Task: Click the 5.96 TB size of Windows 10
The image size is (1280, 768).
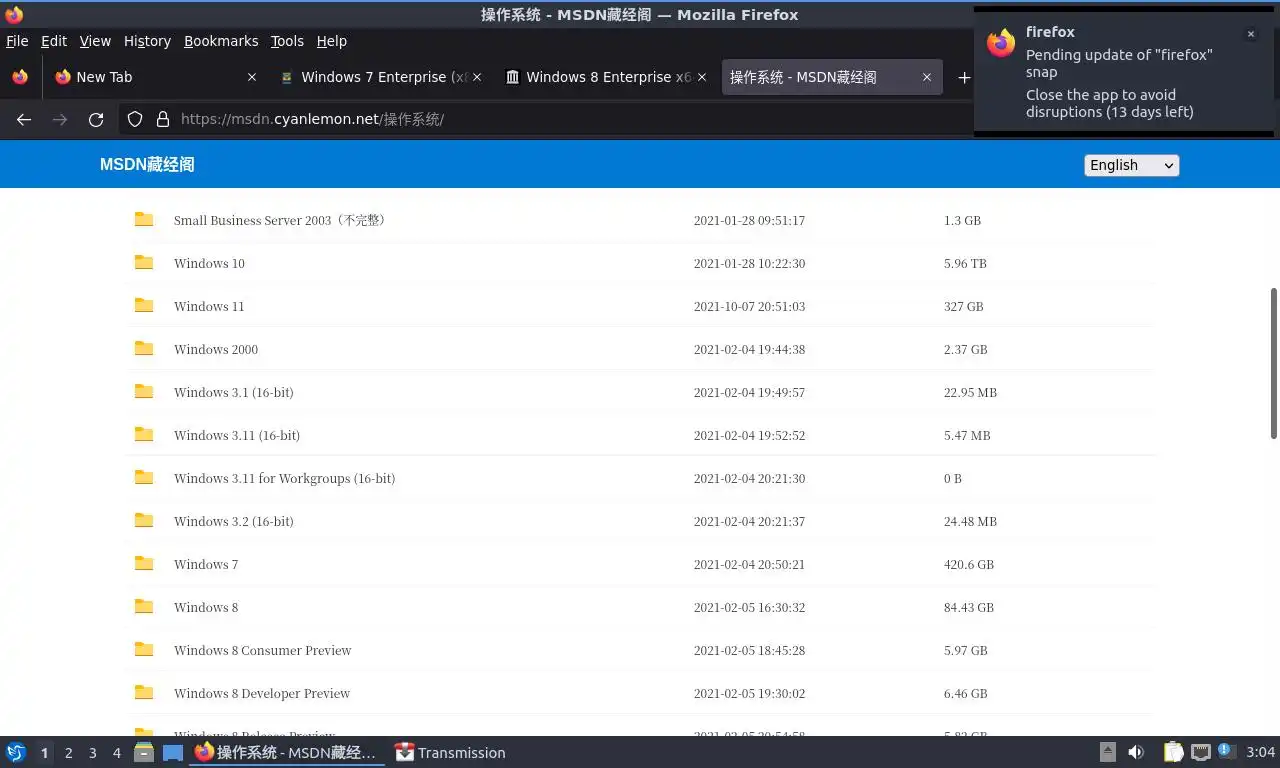Action: [965, 263]
